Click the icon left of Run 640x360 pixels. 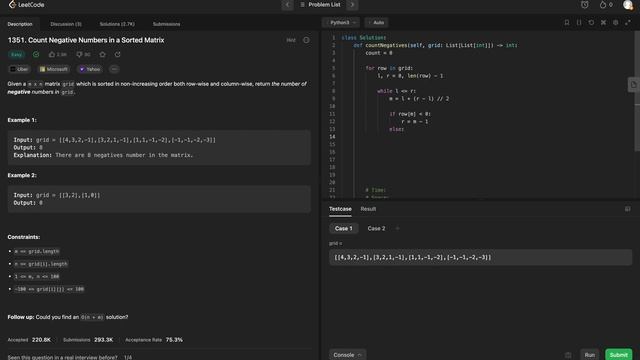tap(568, 355)
